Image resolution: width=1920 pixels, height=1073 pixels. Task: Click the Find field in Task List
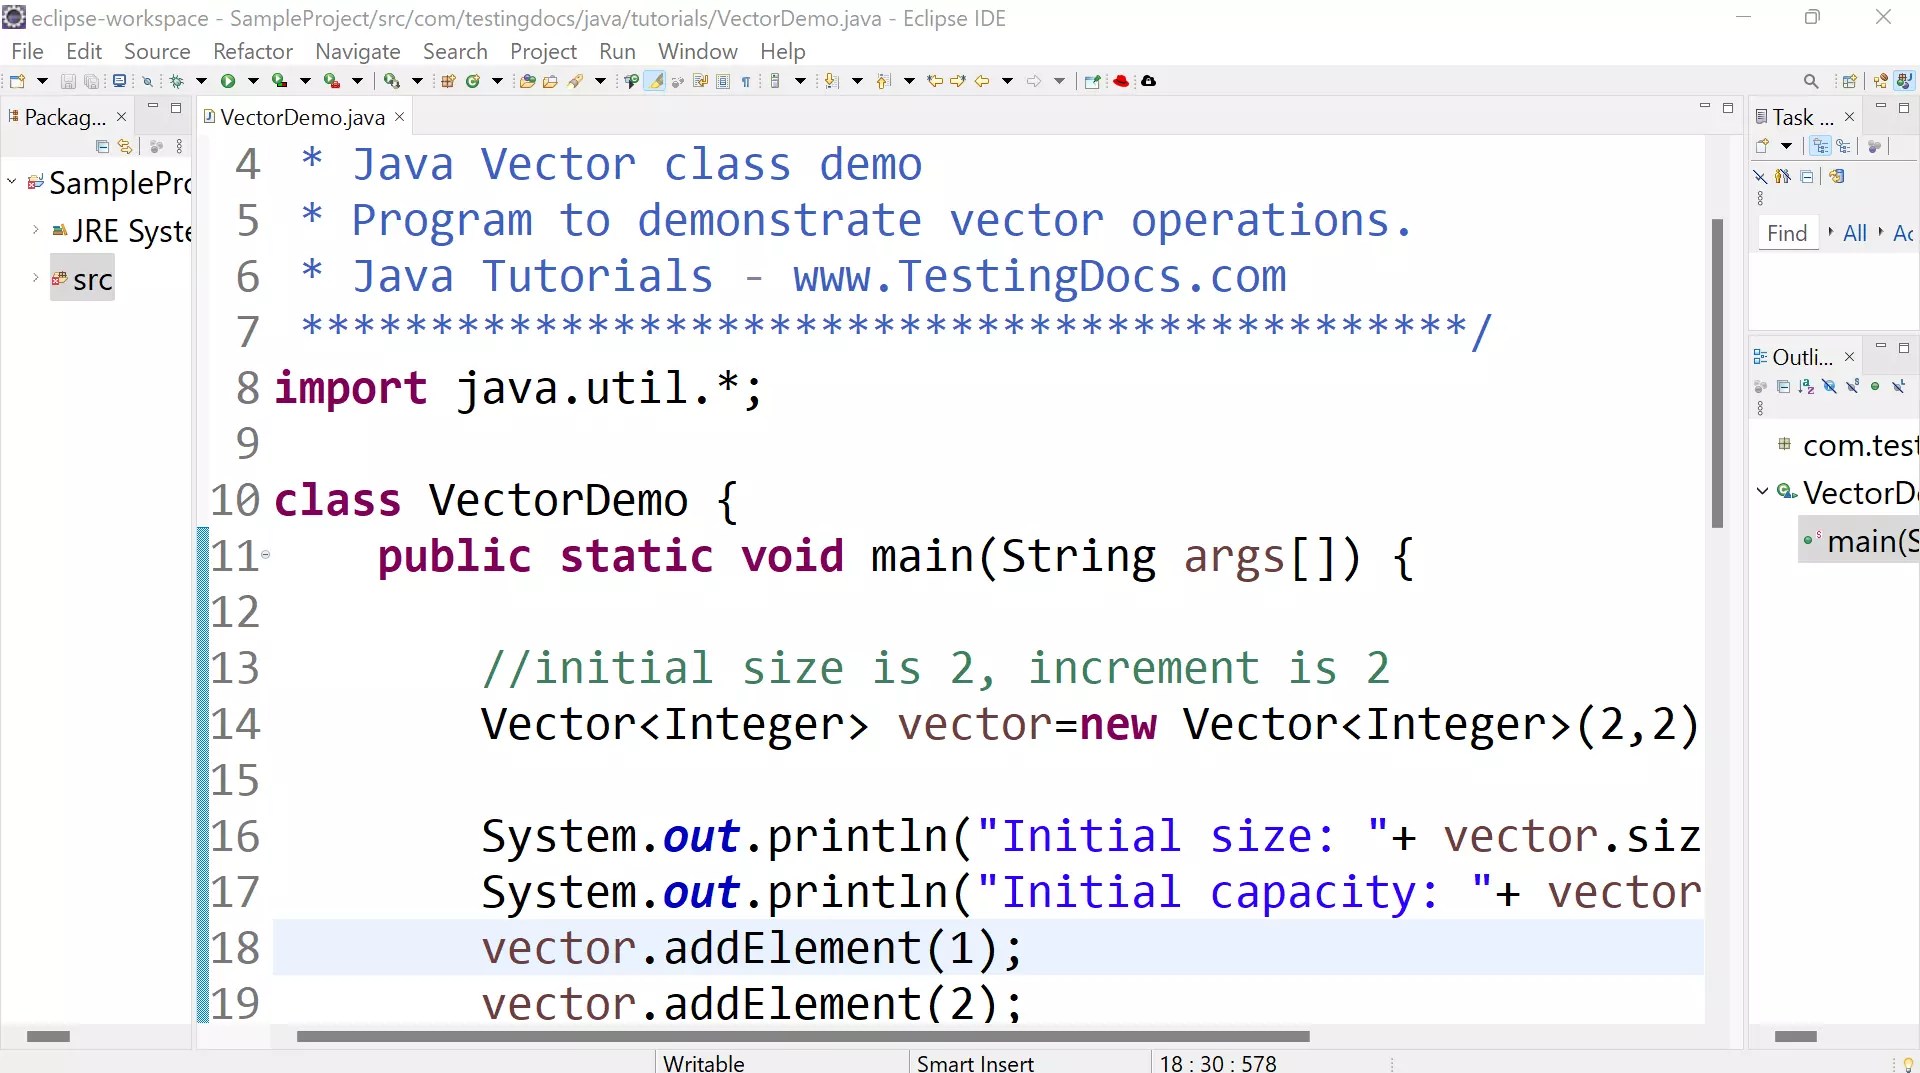[1787, 233]
